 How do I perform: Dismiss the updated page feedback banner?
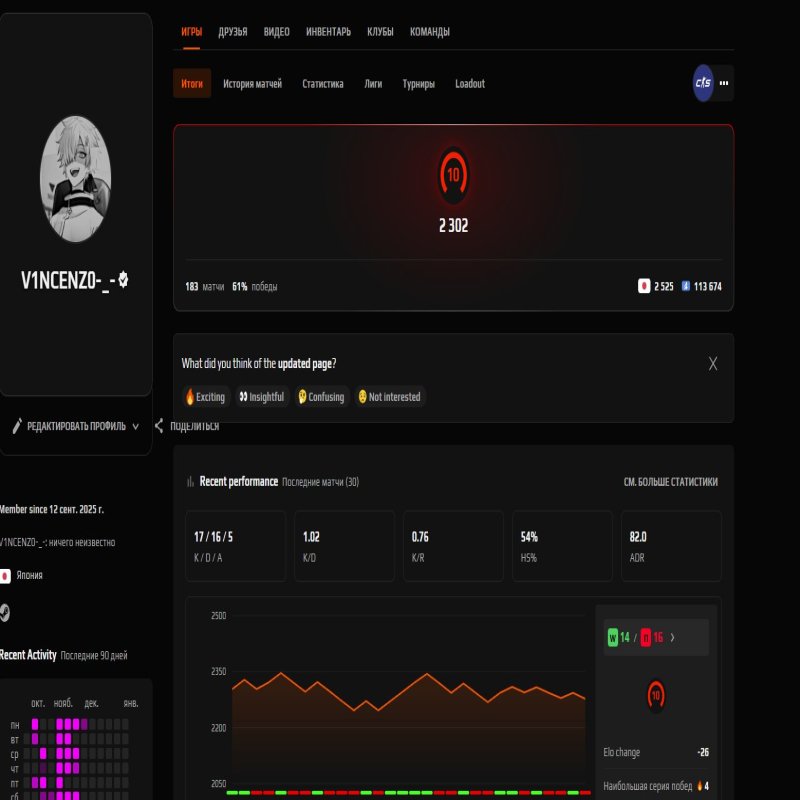(712, 363)
